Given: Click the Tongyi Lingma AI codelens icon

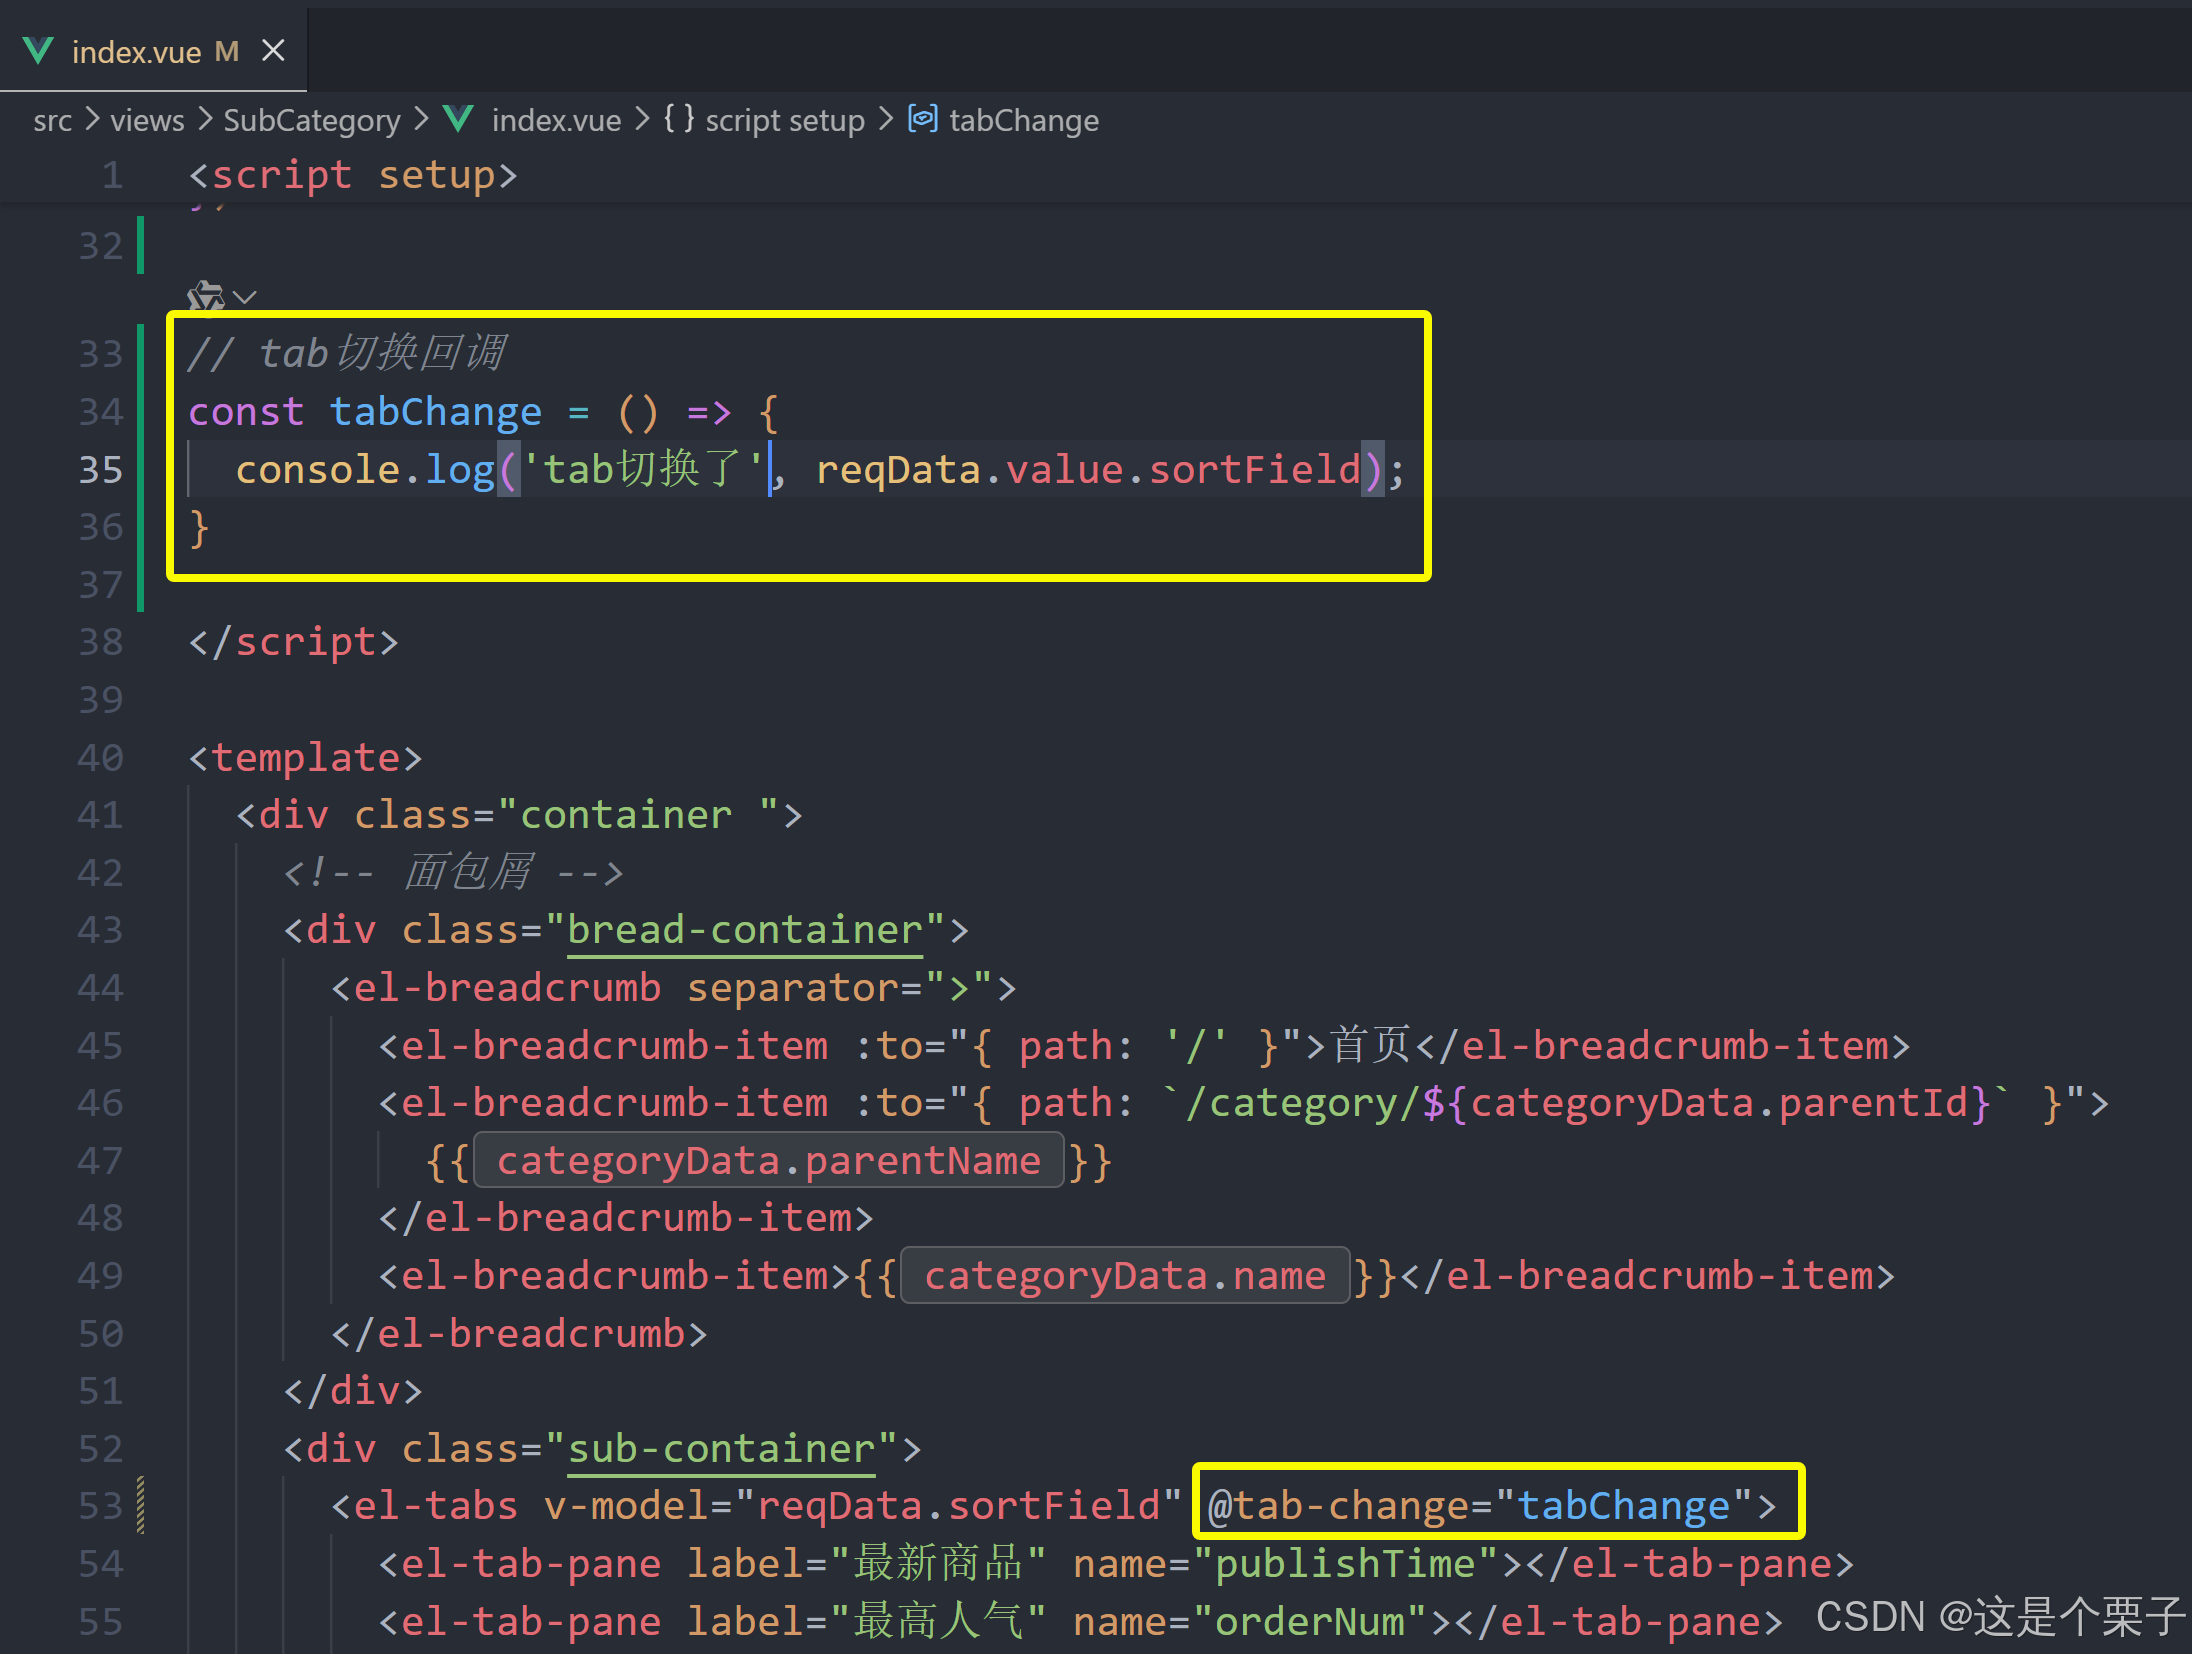Looking at the screenshot, I should coord(205,296).
